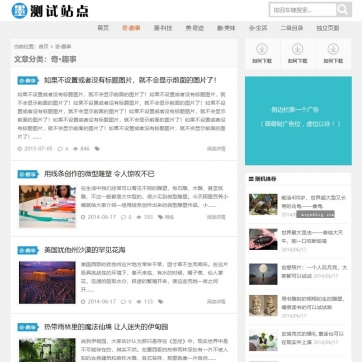Open the 用书雕刻 sculpture article link
This screenshot has height=362, width=362.
(x=313, y=303)
